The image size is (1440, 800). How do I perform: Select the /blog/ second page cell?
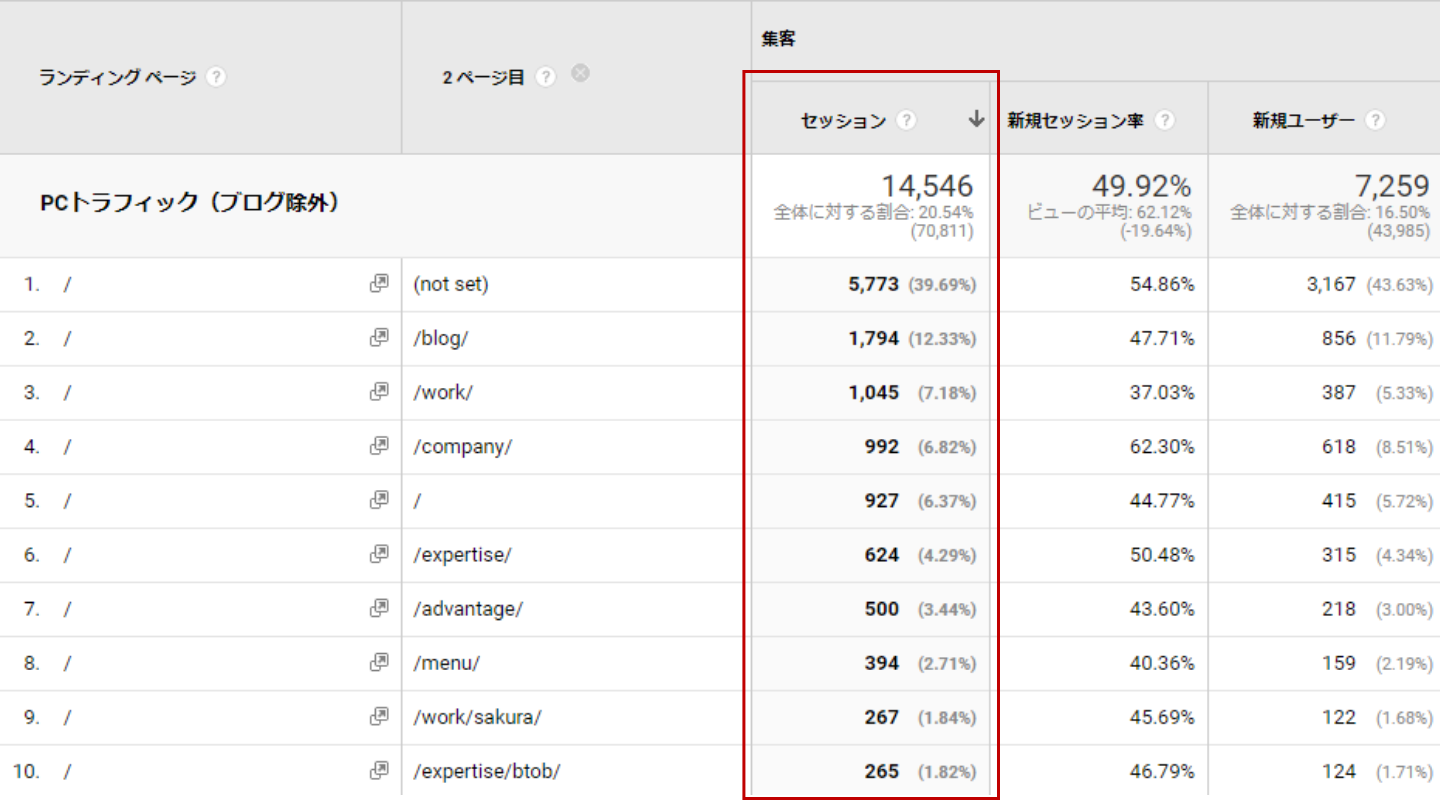(x=441, y=338)
